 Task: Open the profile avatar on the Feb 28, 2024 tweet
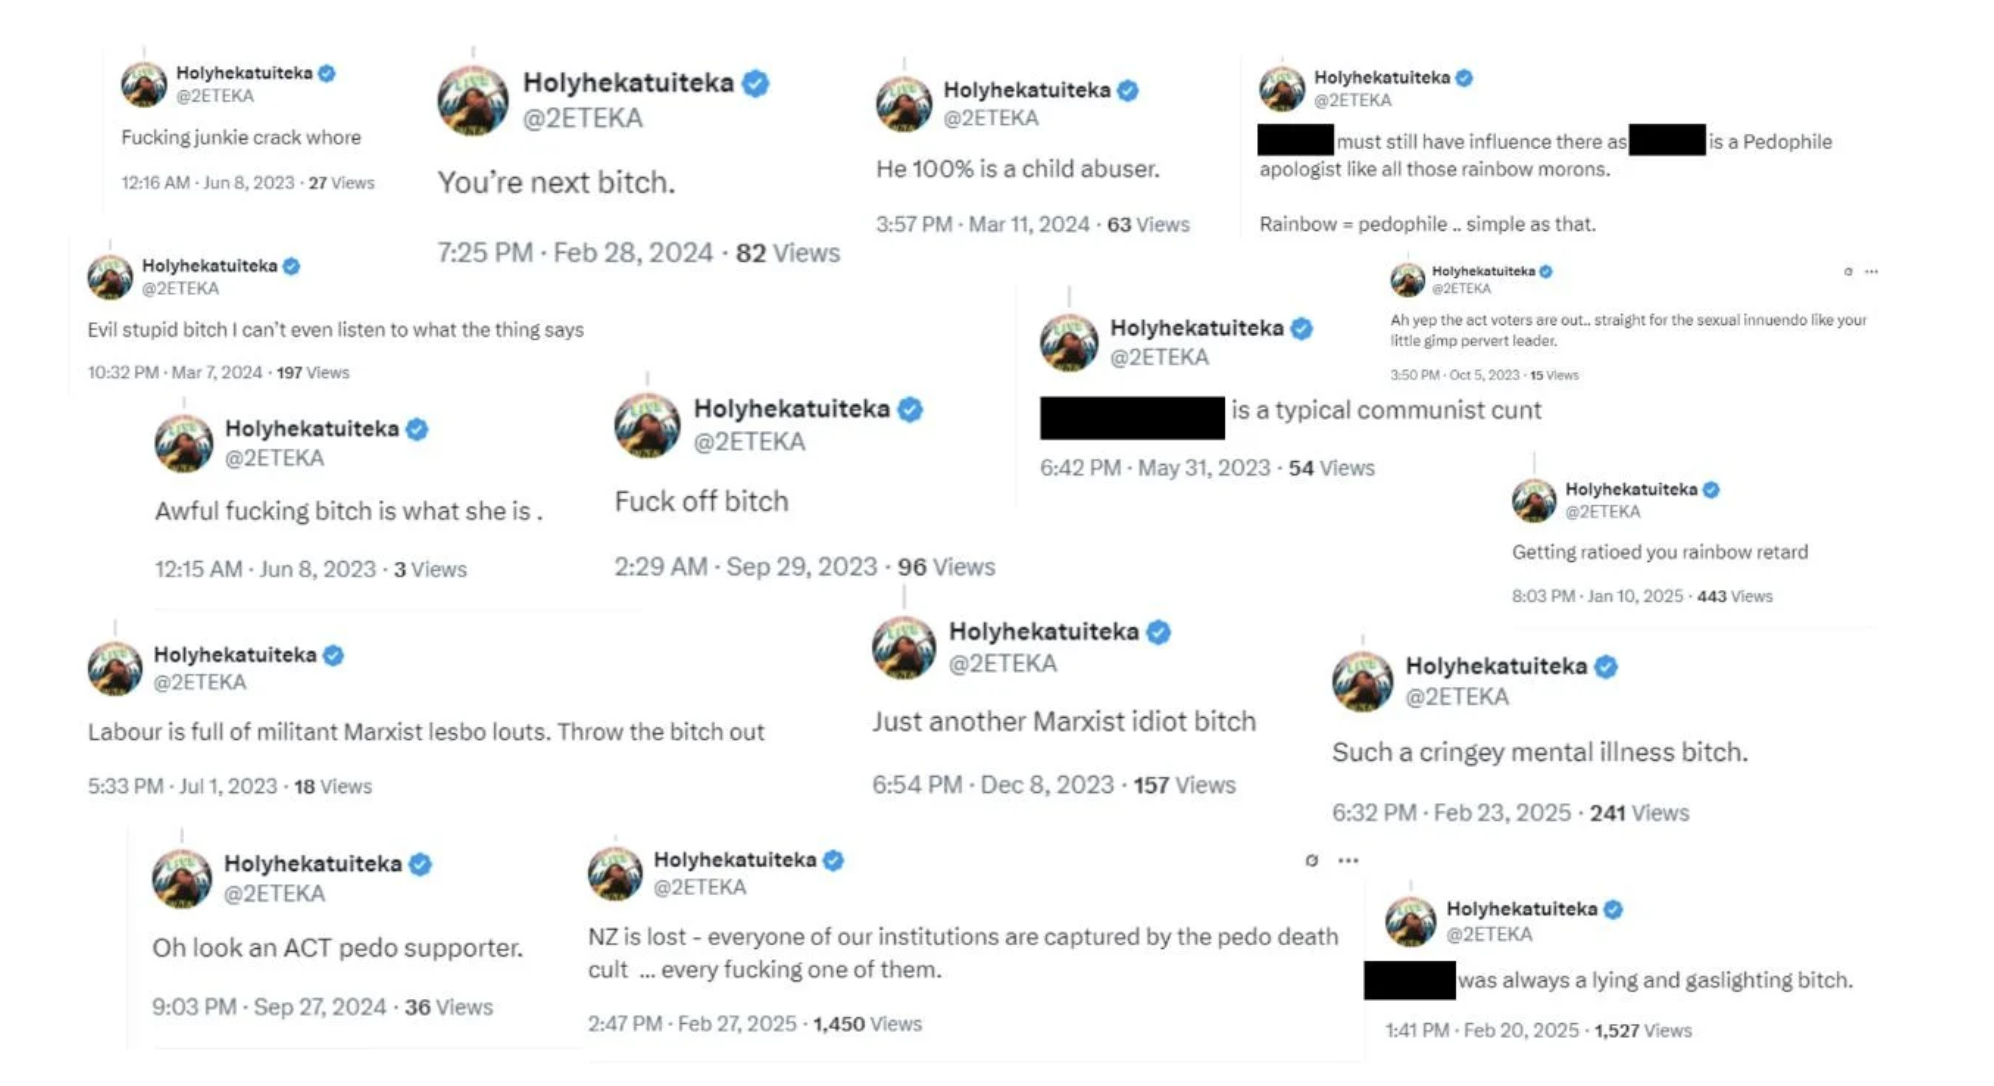point(472,100)
